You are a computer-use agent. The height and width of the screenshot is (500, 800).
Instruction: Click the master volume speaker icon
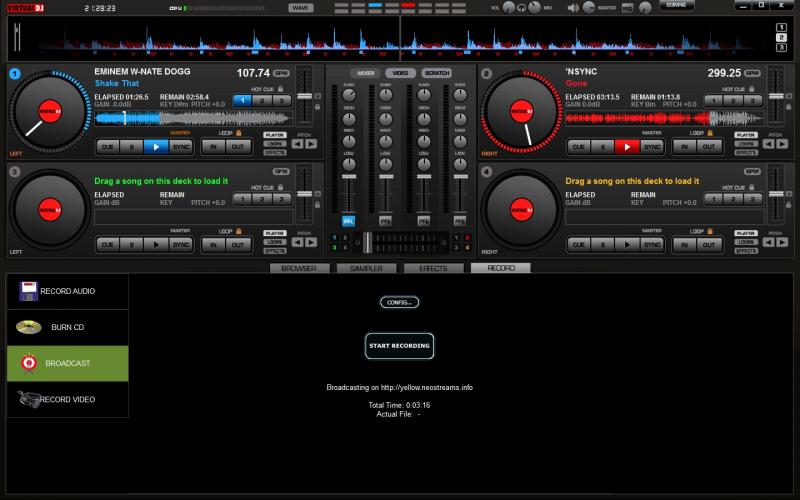click(x=573, y=8)
